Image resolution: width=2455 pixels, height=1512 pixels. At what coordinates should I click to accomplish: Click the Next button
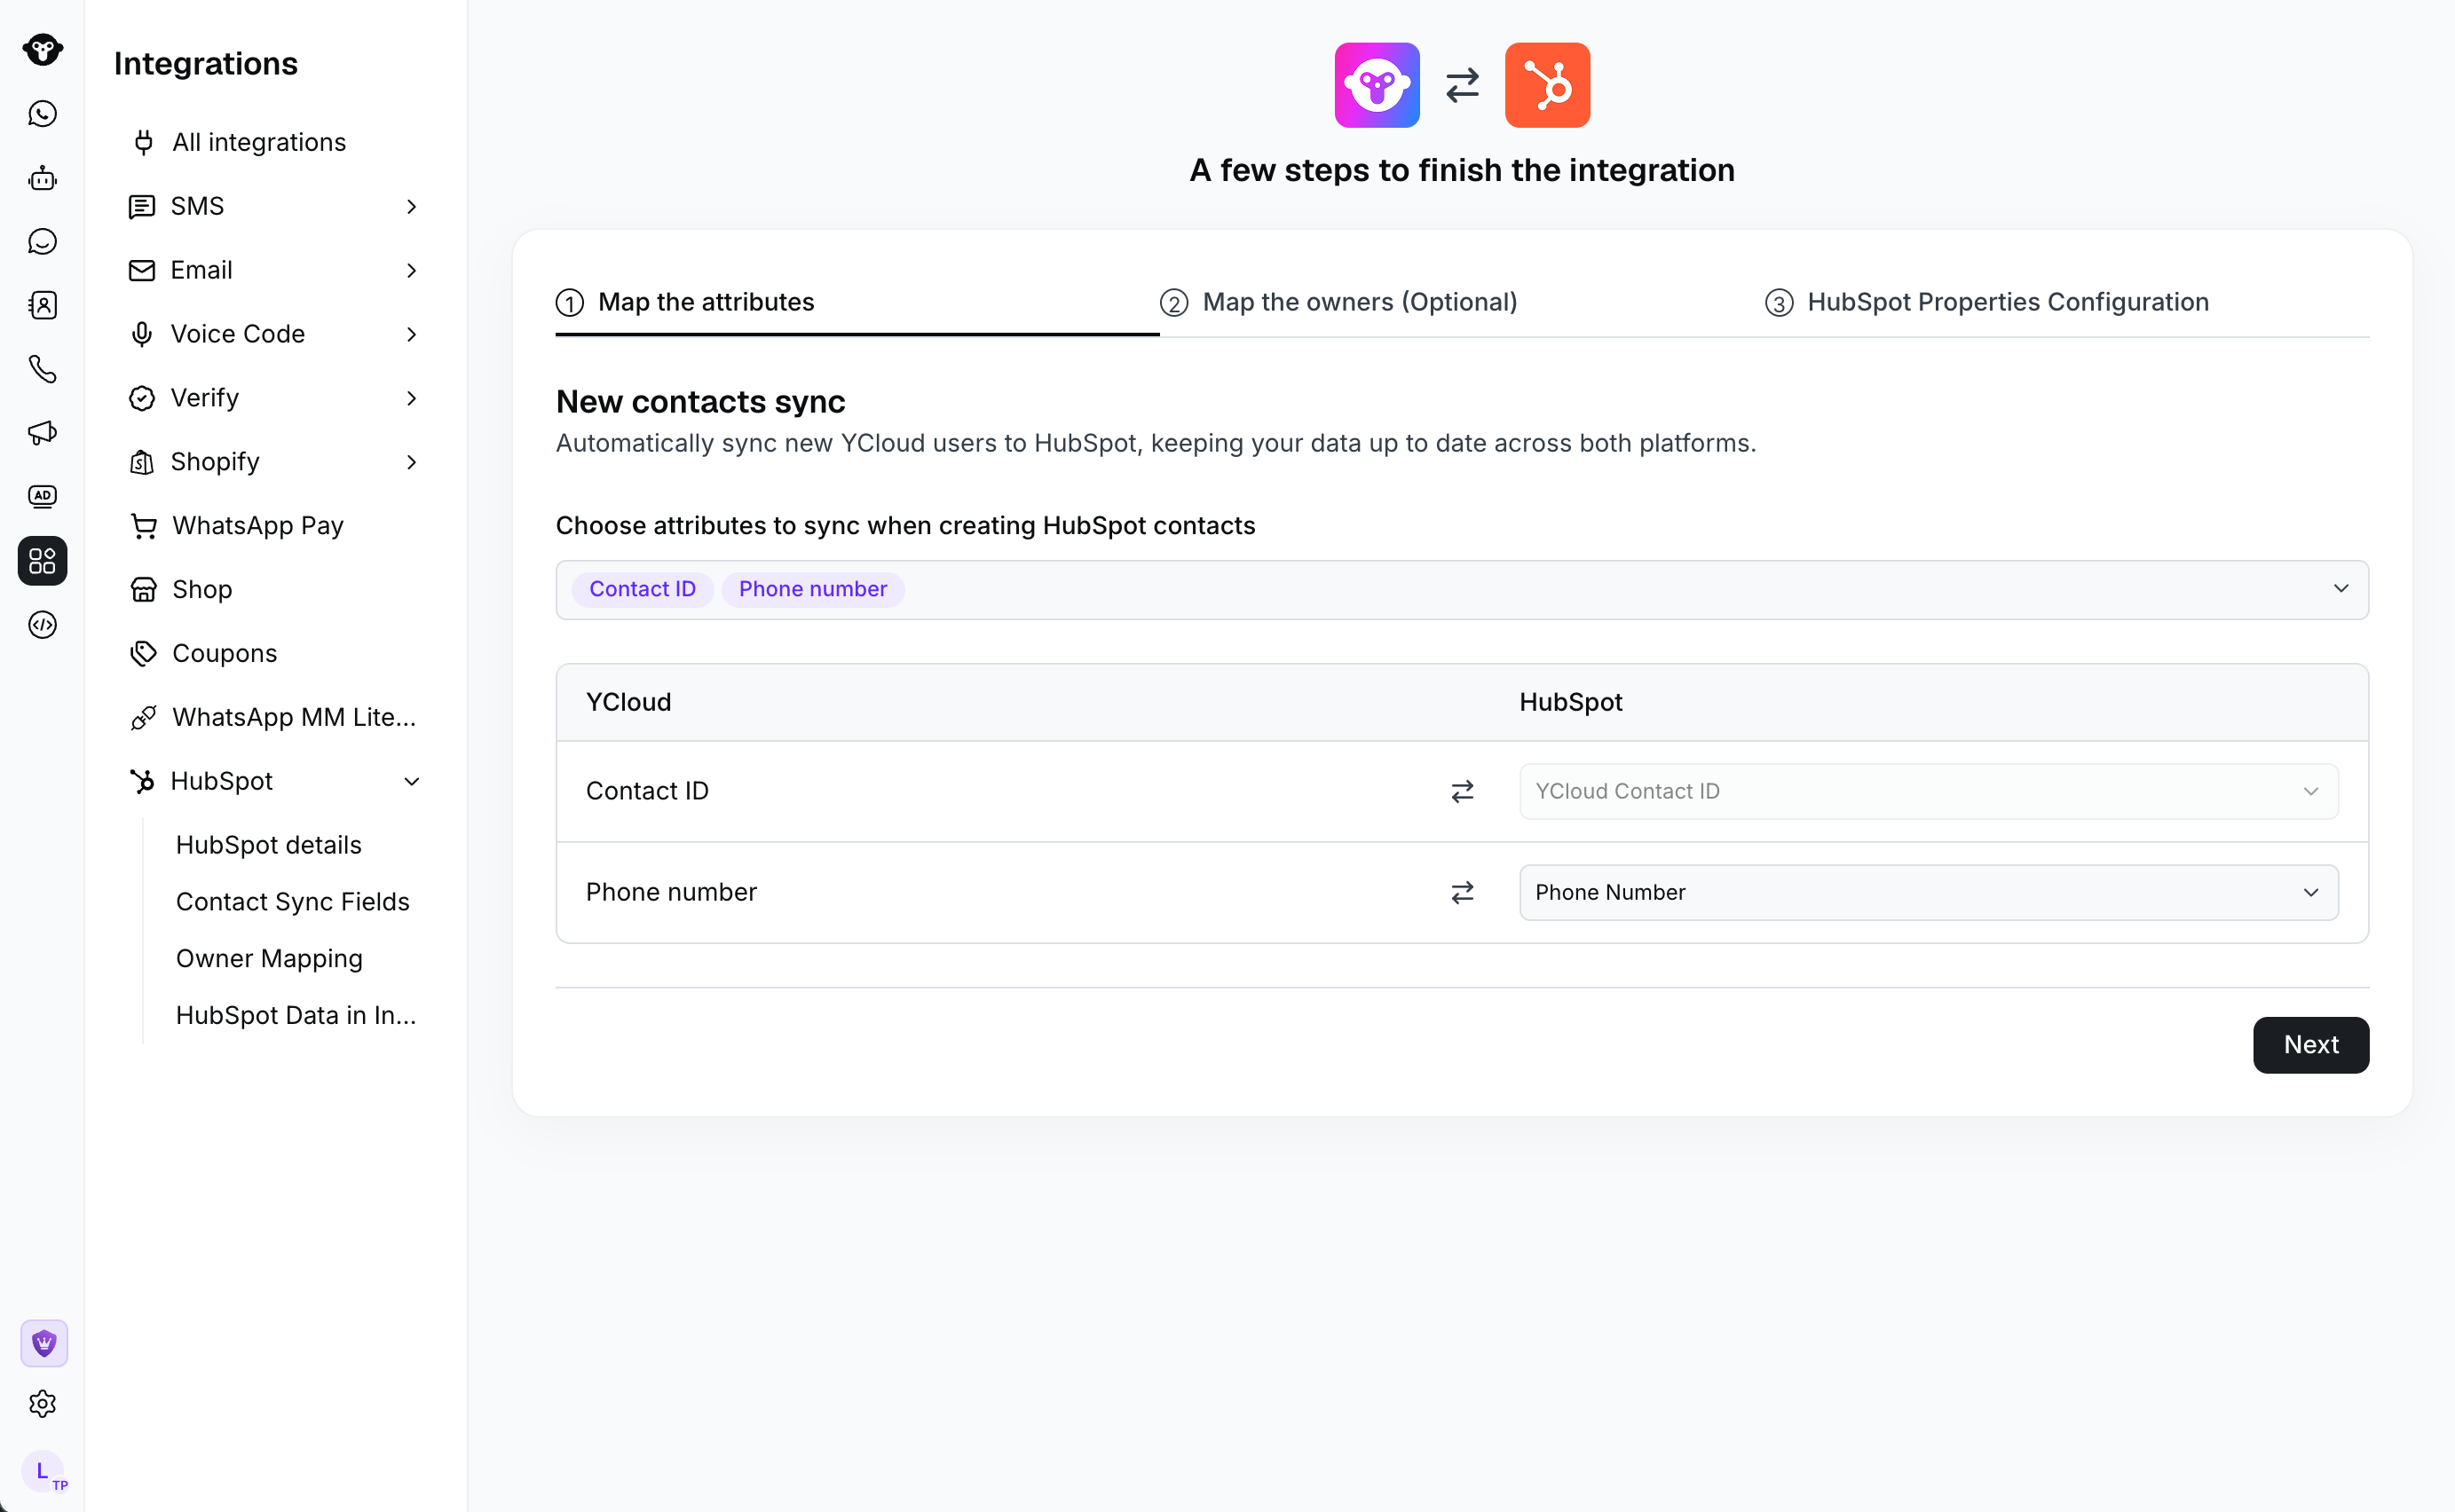point(2310,1045)
